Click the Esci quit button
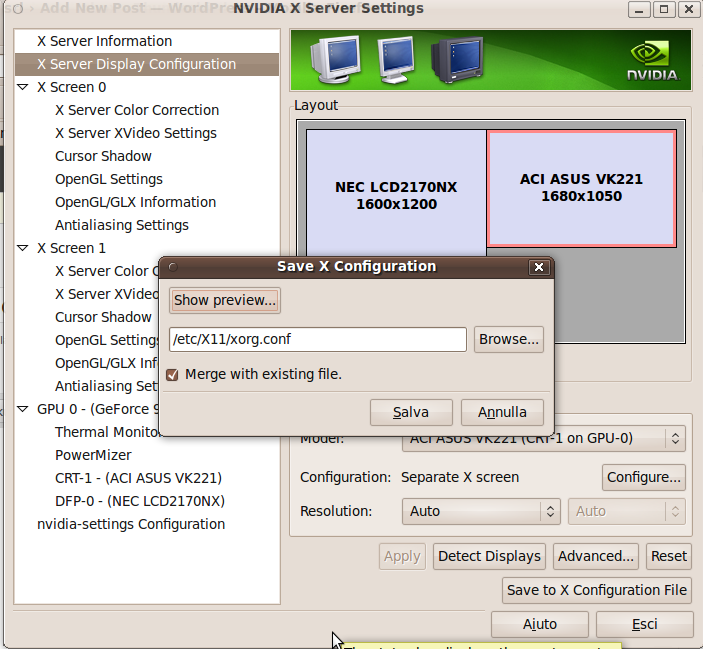The image size is (703, 649). (644, 624)
